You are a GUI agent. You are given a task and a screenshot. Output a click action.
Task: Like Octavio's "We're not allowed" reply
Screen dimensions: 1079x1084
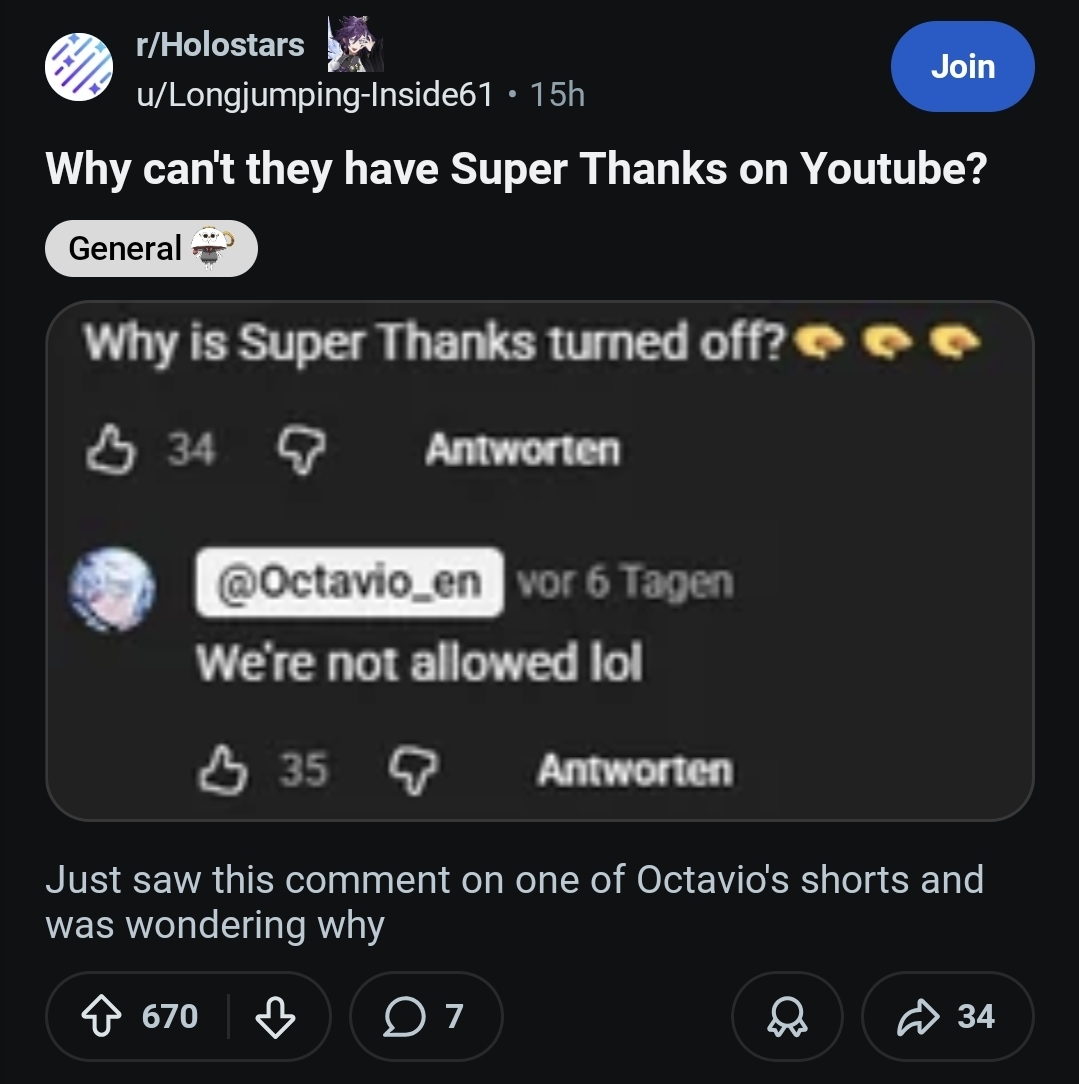(x=226, y=770)
